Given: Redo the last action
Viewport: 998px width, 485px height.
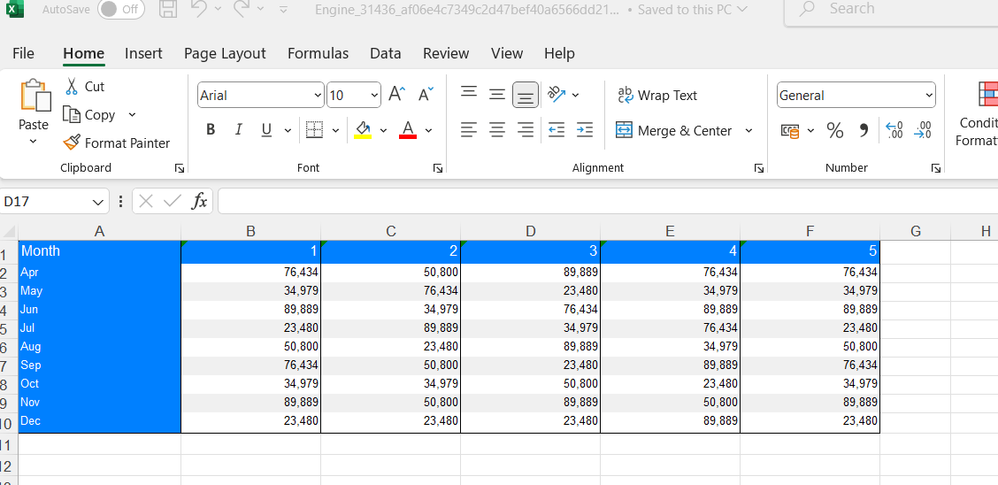Looking at the screenshot, I should pyautogui.click(x=242, y=9).
